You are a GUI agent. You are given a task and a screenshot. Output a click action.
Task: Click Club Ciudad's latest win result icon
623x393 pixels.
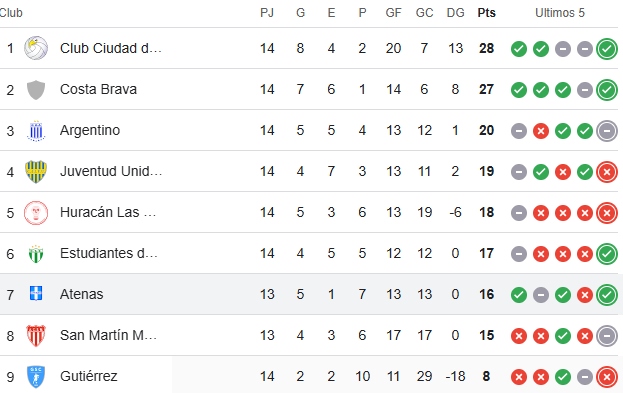(607, 49)
